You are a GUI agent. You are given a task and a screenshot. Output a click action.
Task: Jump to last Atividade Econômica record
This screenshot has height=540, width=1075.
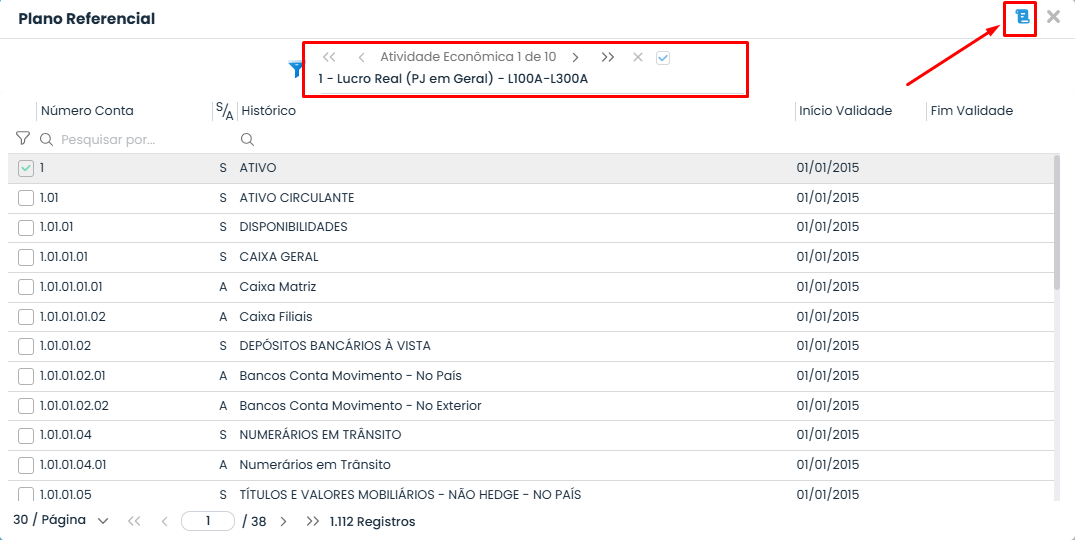[x=607, y=58]
